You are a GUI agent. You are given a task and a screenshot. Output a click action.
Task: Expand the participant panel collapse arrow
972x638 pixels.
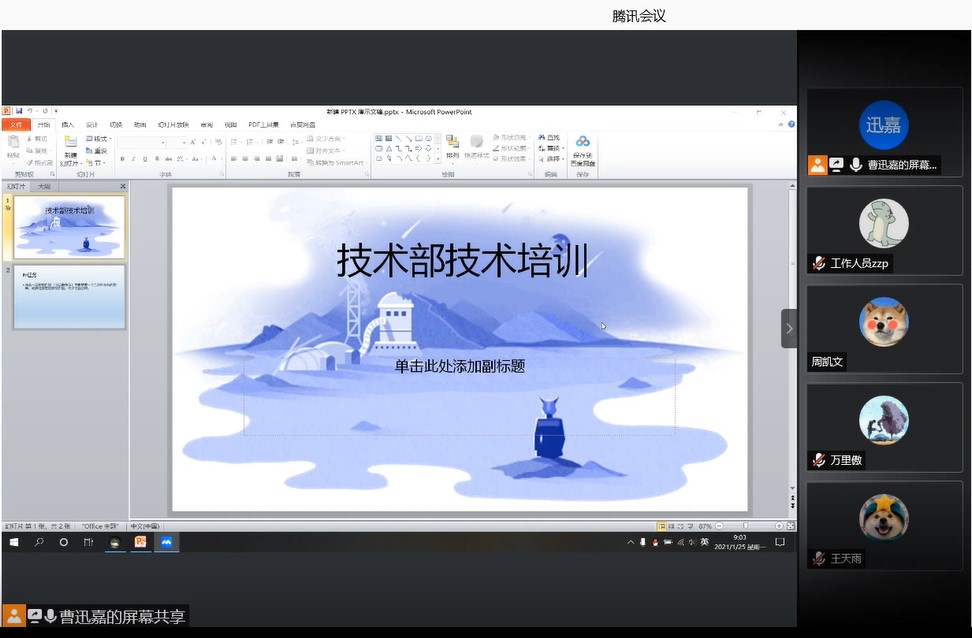(x=789, y=328)
